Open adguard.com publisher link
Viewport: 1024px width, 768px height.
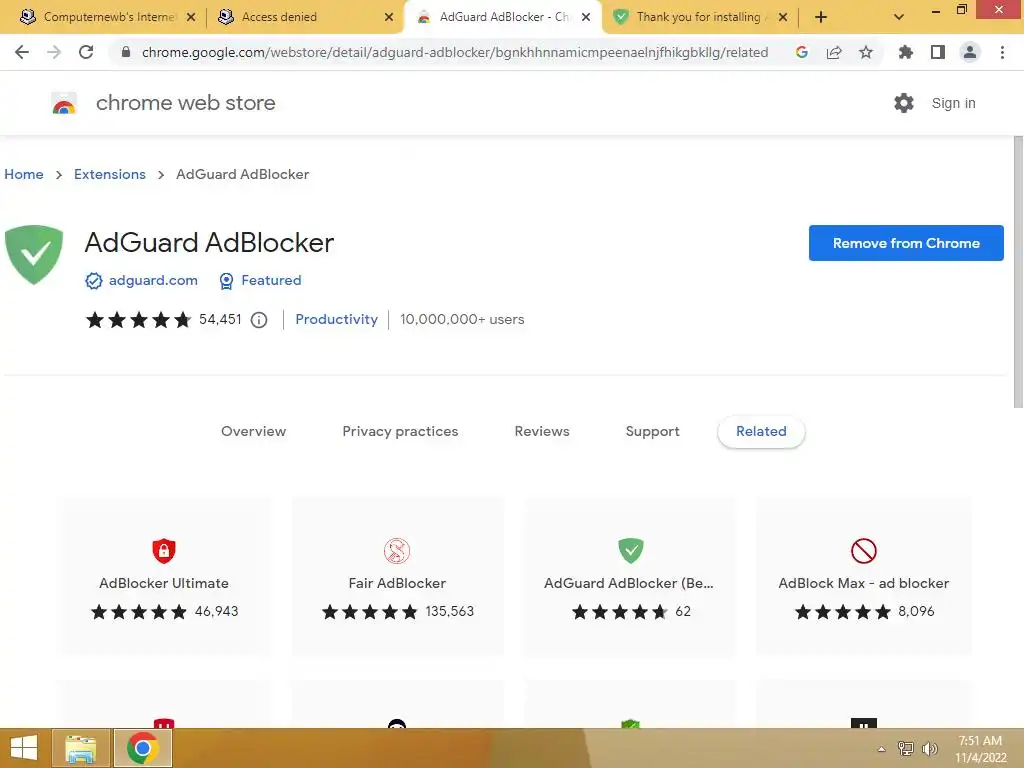tap(153, 280)
